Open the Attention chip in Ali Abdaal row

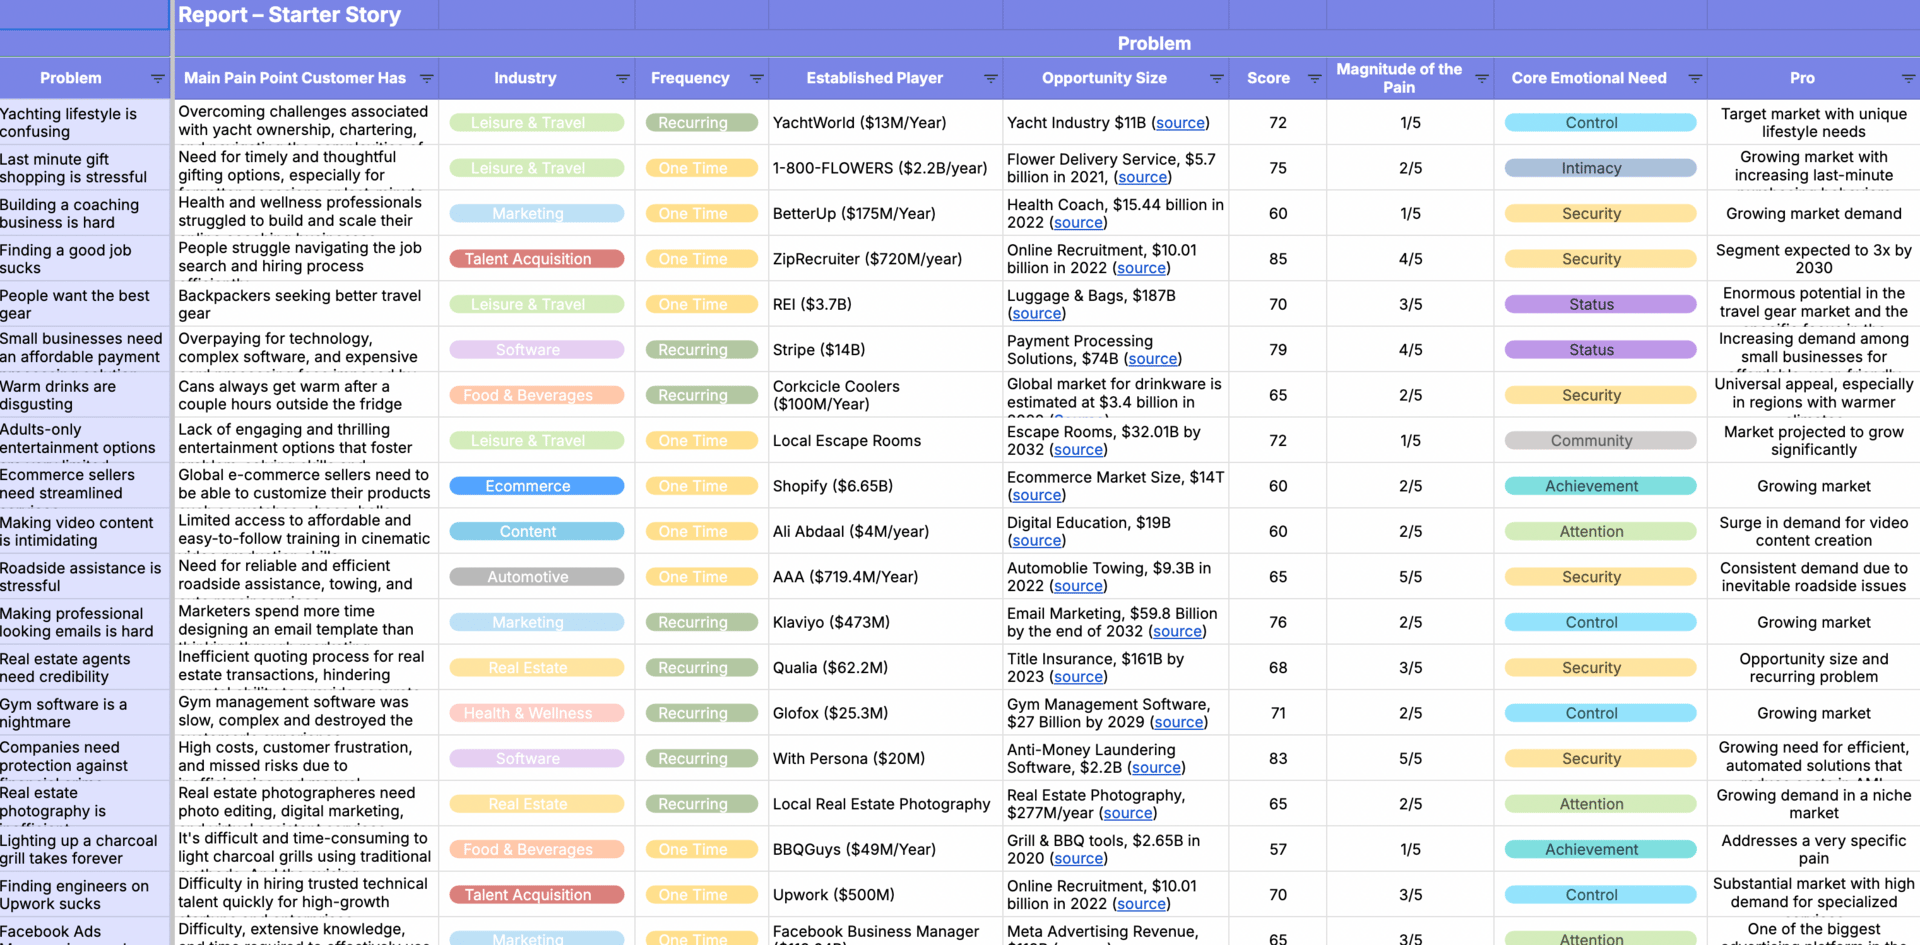pos(1600,532)
